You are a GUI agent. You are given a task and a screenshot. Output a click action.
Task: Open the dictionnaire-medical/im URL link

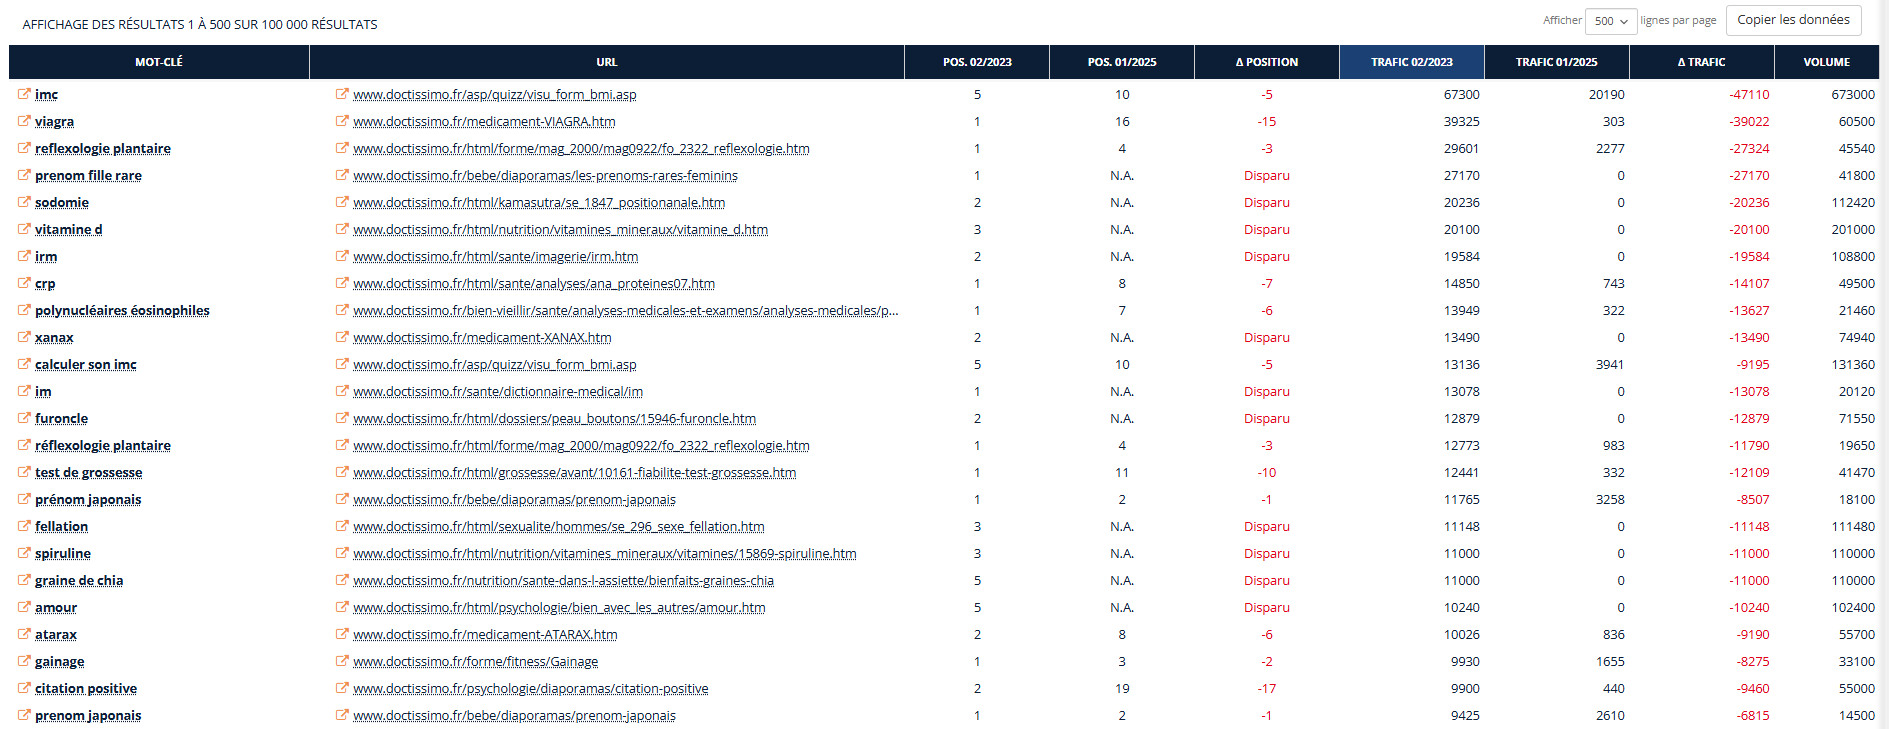click(x=498, y=391)
